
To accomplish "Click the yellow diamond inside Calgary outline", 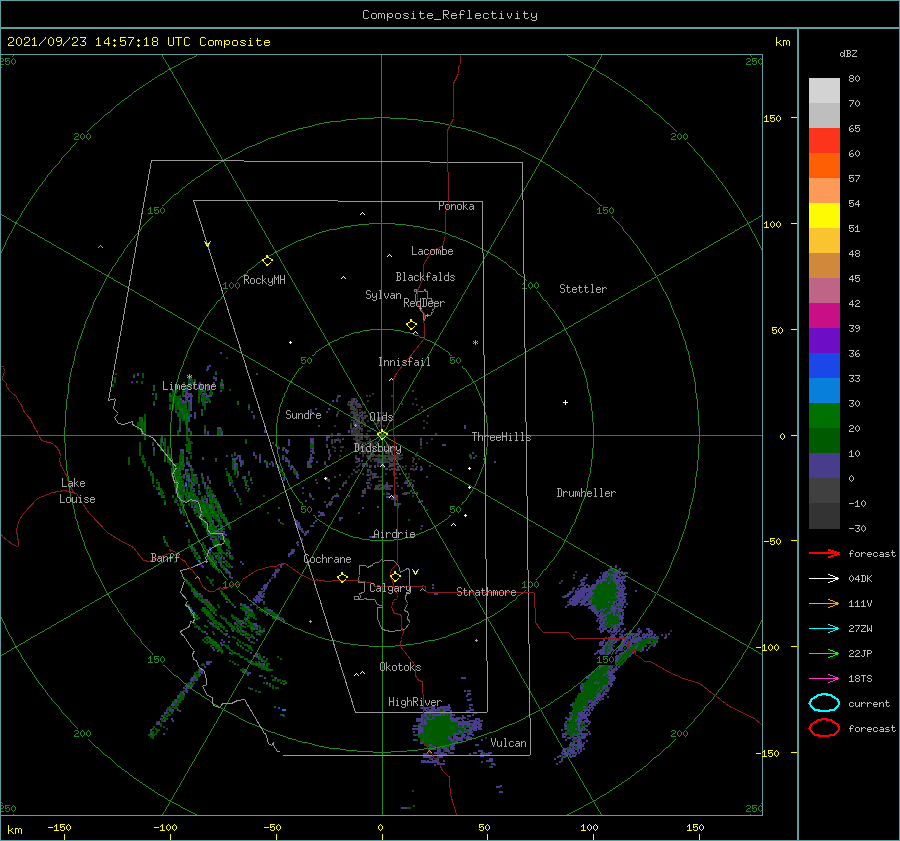I will click(395, 576).
